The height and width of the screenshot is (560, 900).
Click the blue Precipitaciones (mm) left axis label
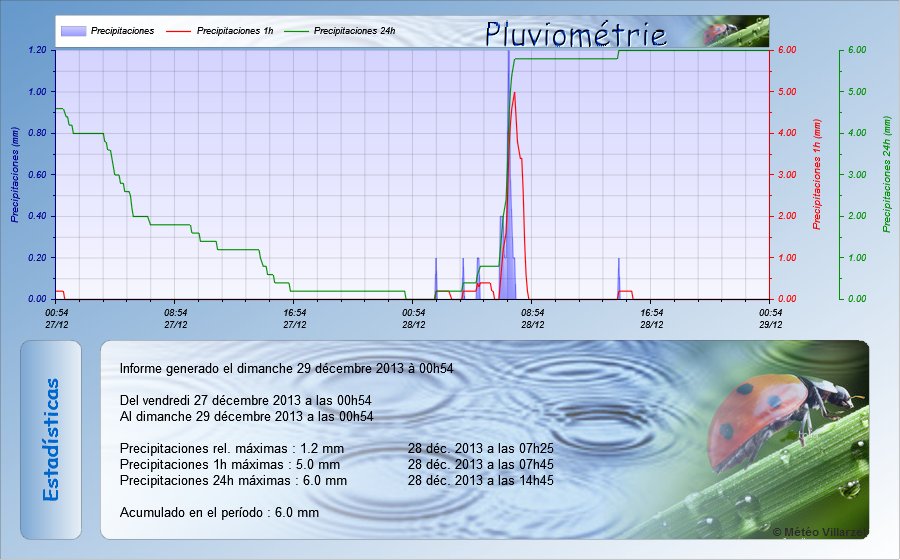(14, 175)
